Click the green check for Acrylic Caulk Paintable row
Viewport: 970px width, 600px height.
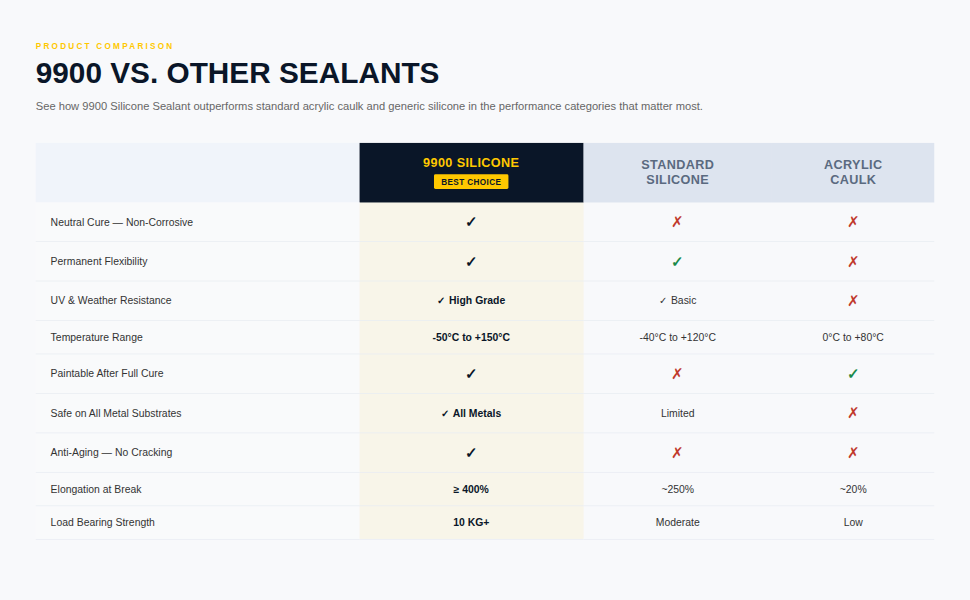(x=852, y=374)
